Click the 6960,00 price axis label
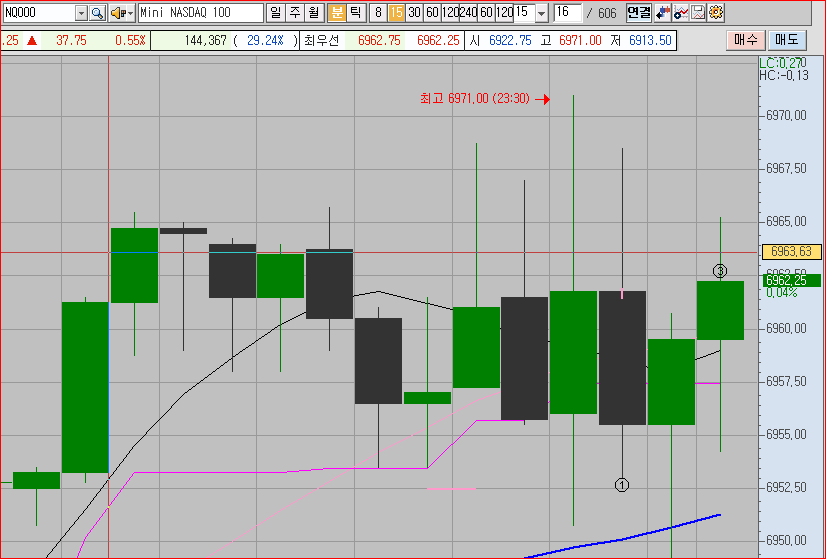 tap(786, 328)
